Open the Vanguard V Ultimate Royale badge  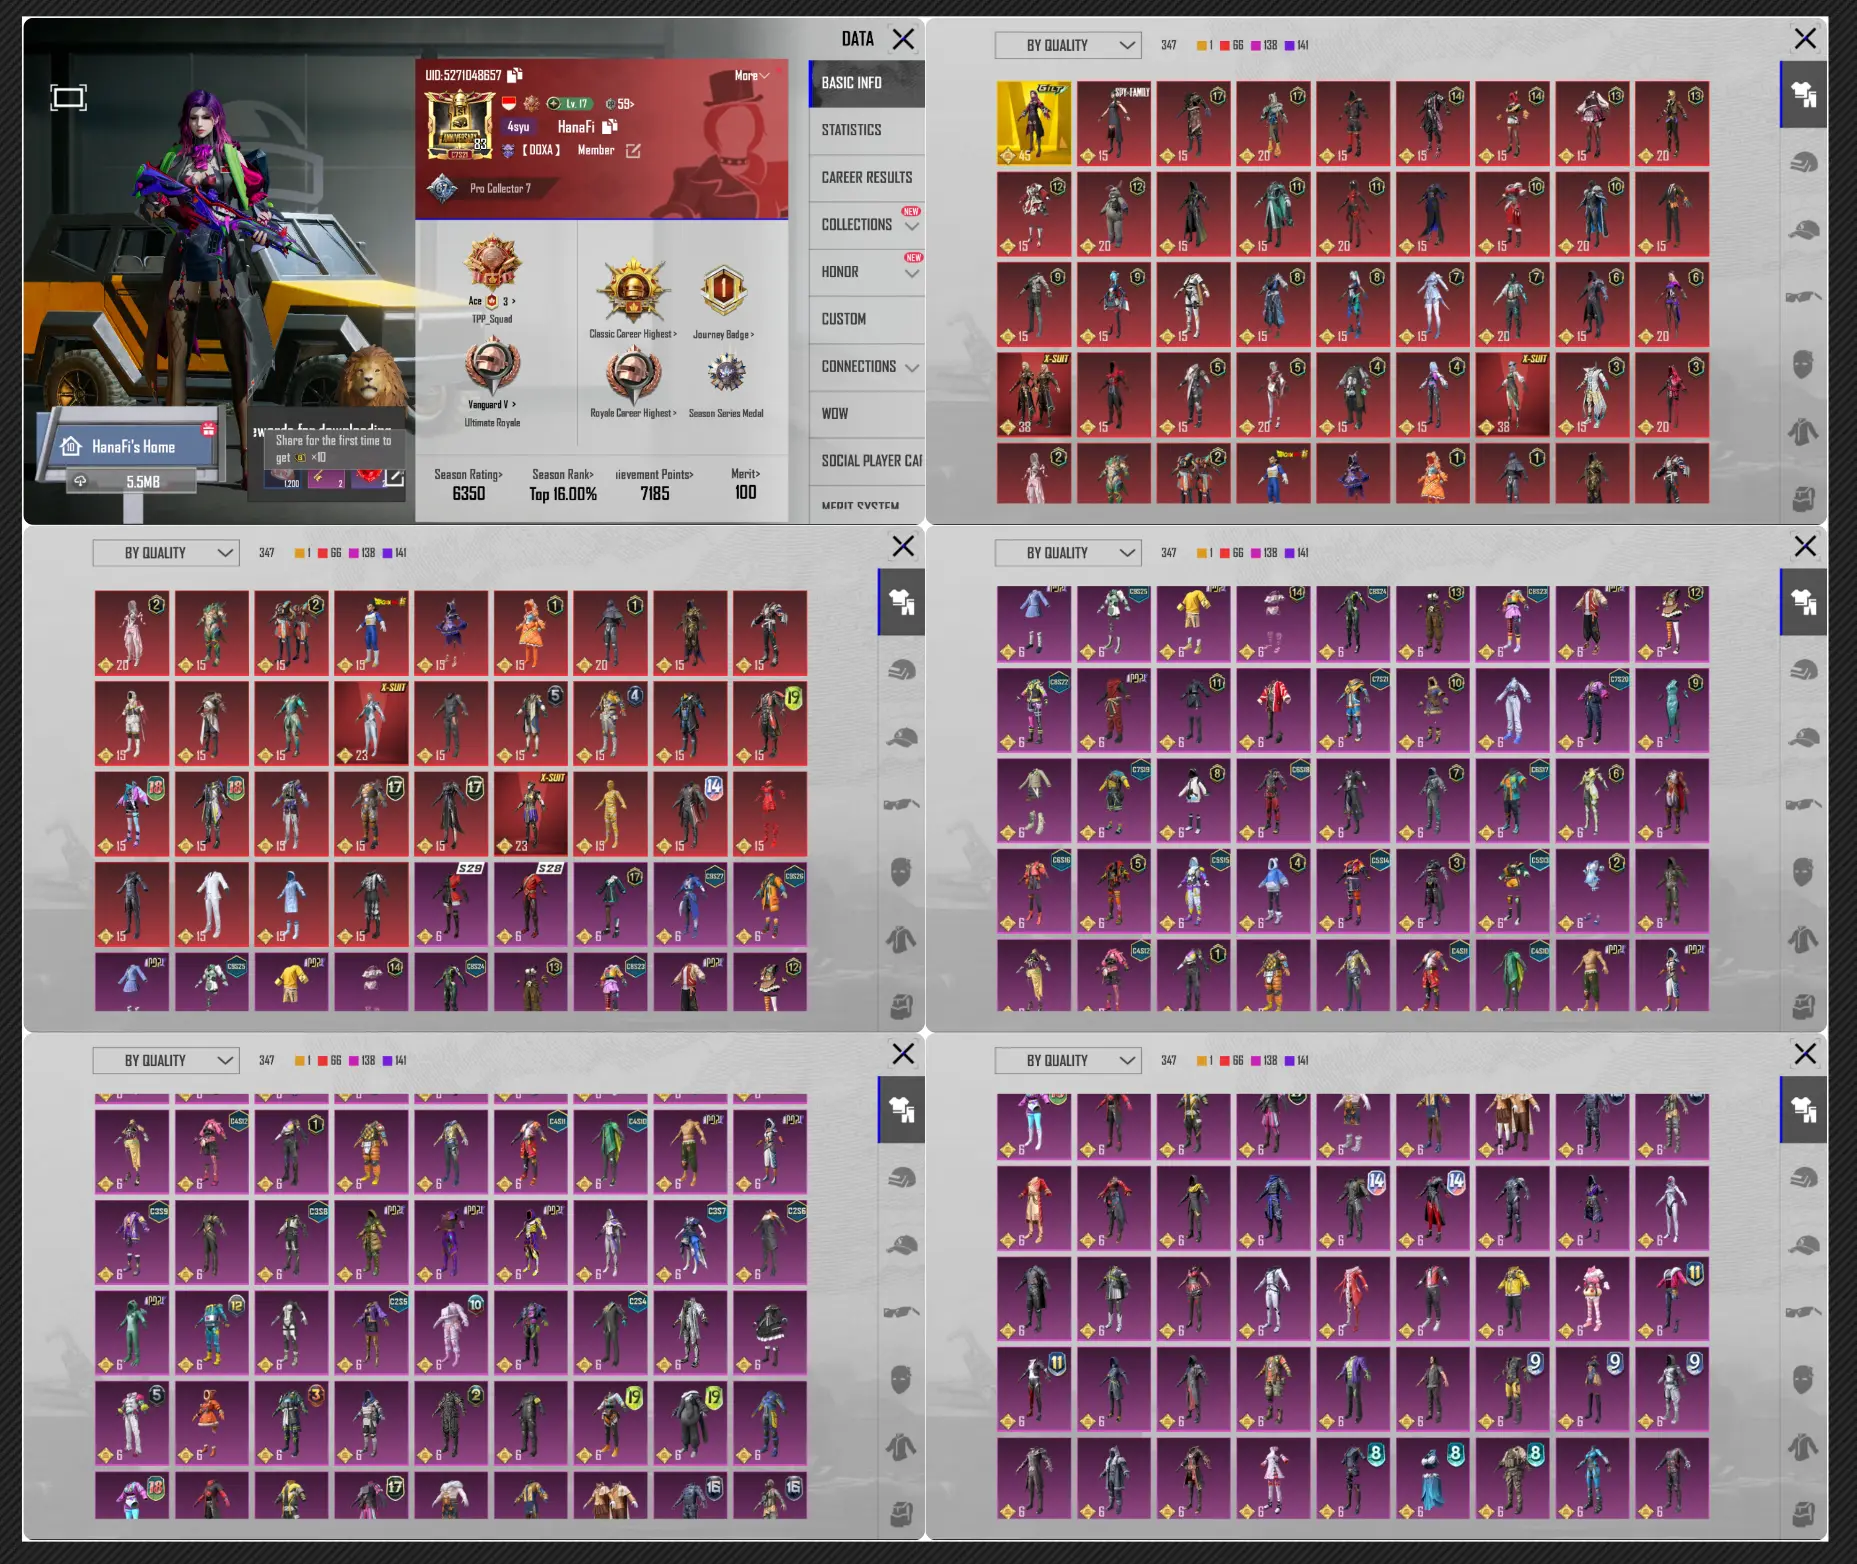[x=492, y=366]
